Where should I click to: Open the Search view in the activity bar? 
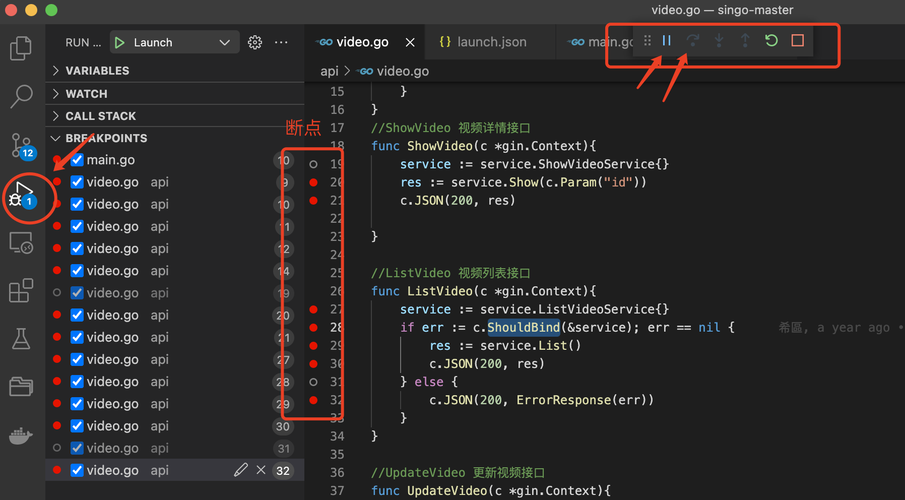coord(21,96)
